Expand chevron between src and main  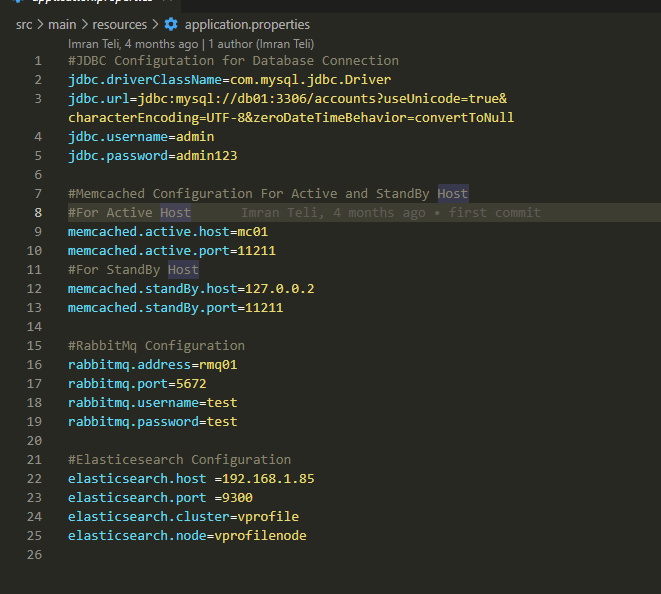click(x=40, y=24)
